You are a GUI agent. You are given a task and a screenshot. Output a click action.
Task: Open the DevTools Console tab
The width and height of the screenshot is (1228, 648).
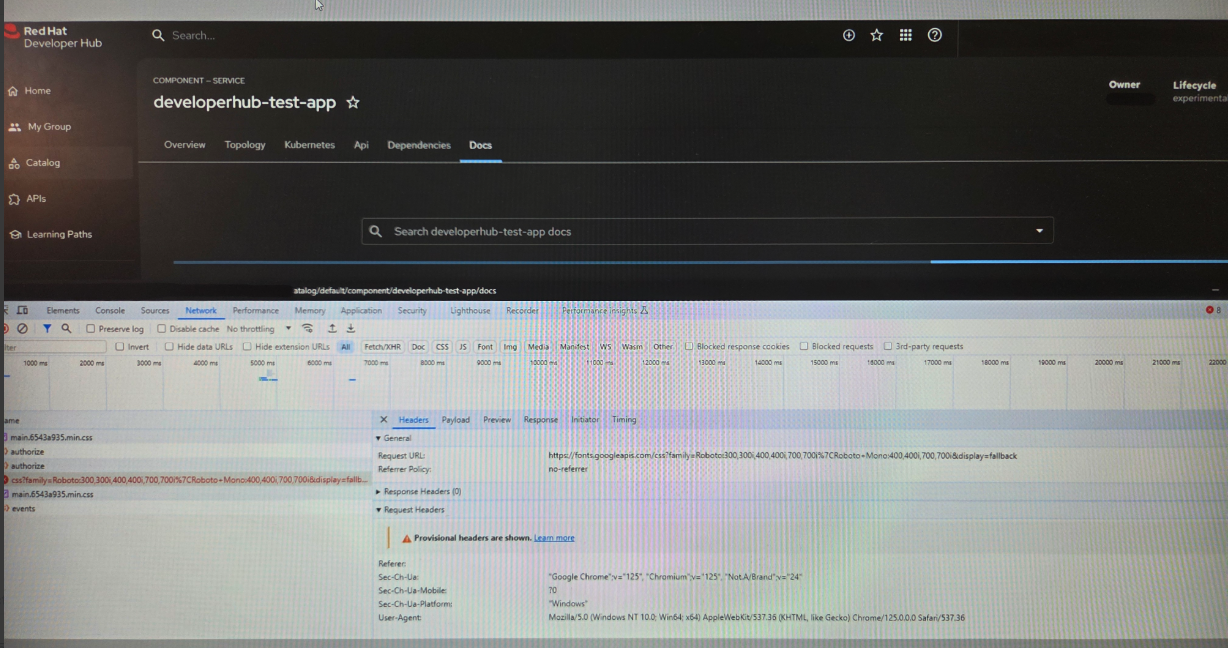pos(110,311)
